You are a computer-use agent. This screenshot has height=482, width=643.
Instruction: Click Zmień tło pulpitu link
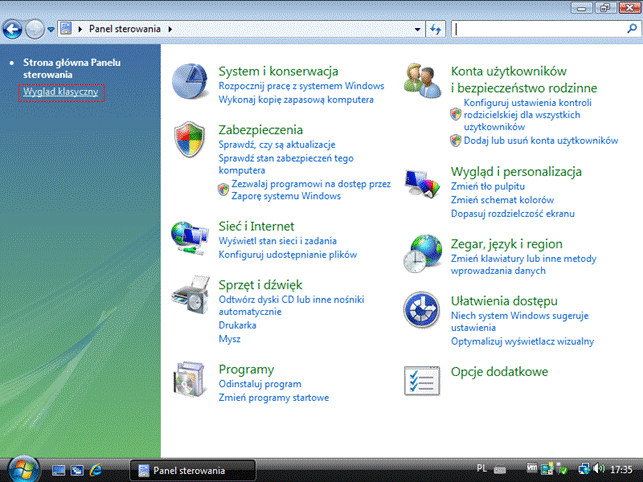pos(488,187)
